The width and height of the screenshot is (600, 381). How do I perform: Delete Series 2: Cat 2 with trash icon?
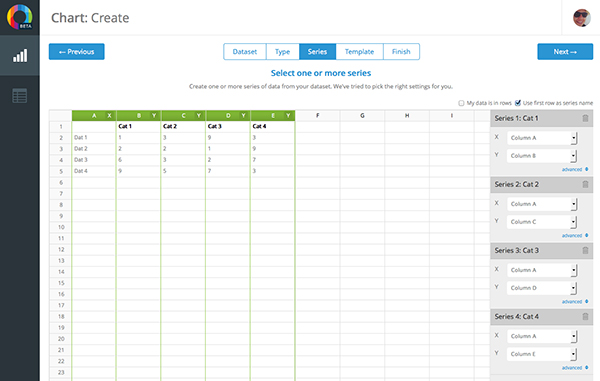coord(585,184)
